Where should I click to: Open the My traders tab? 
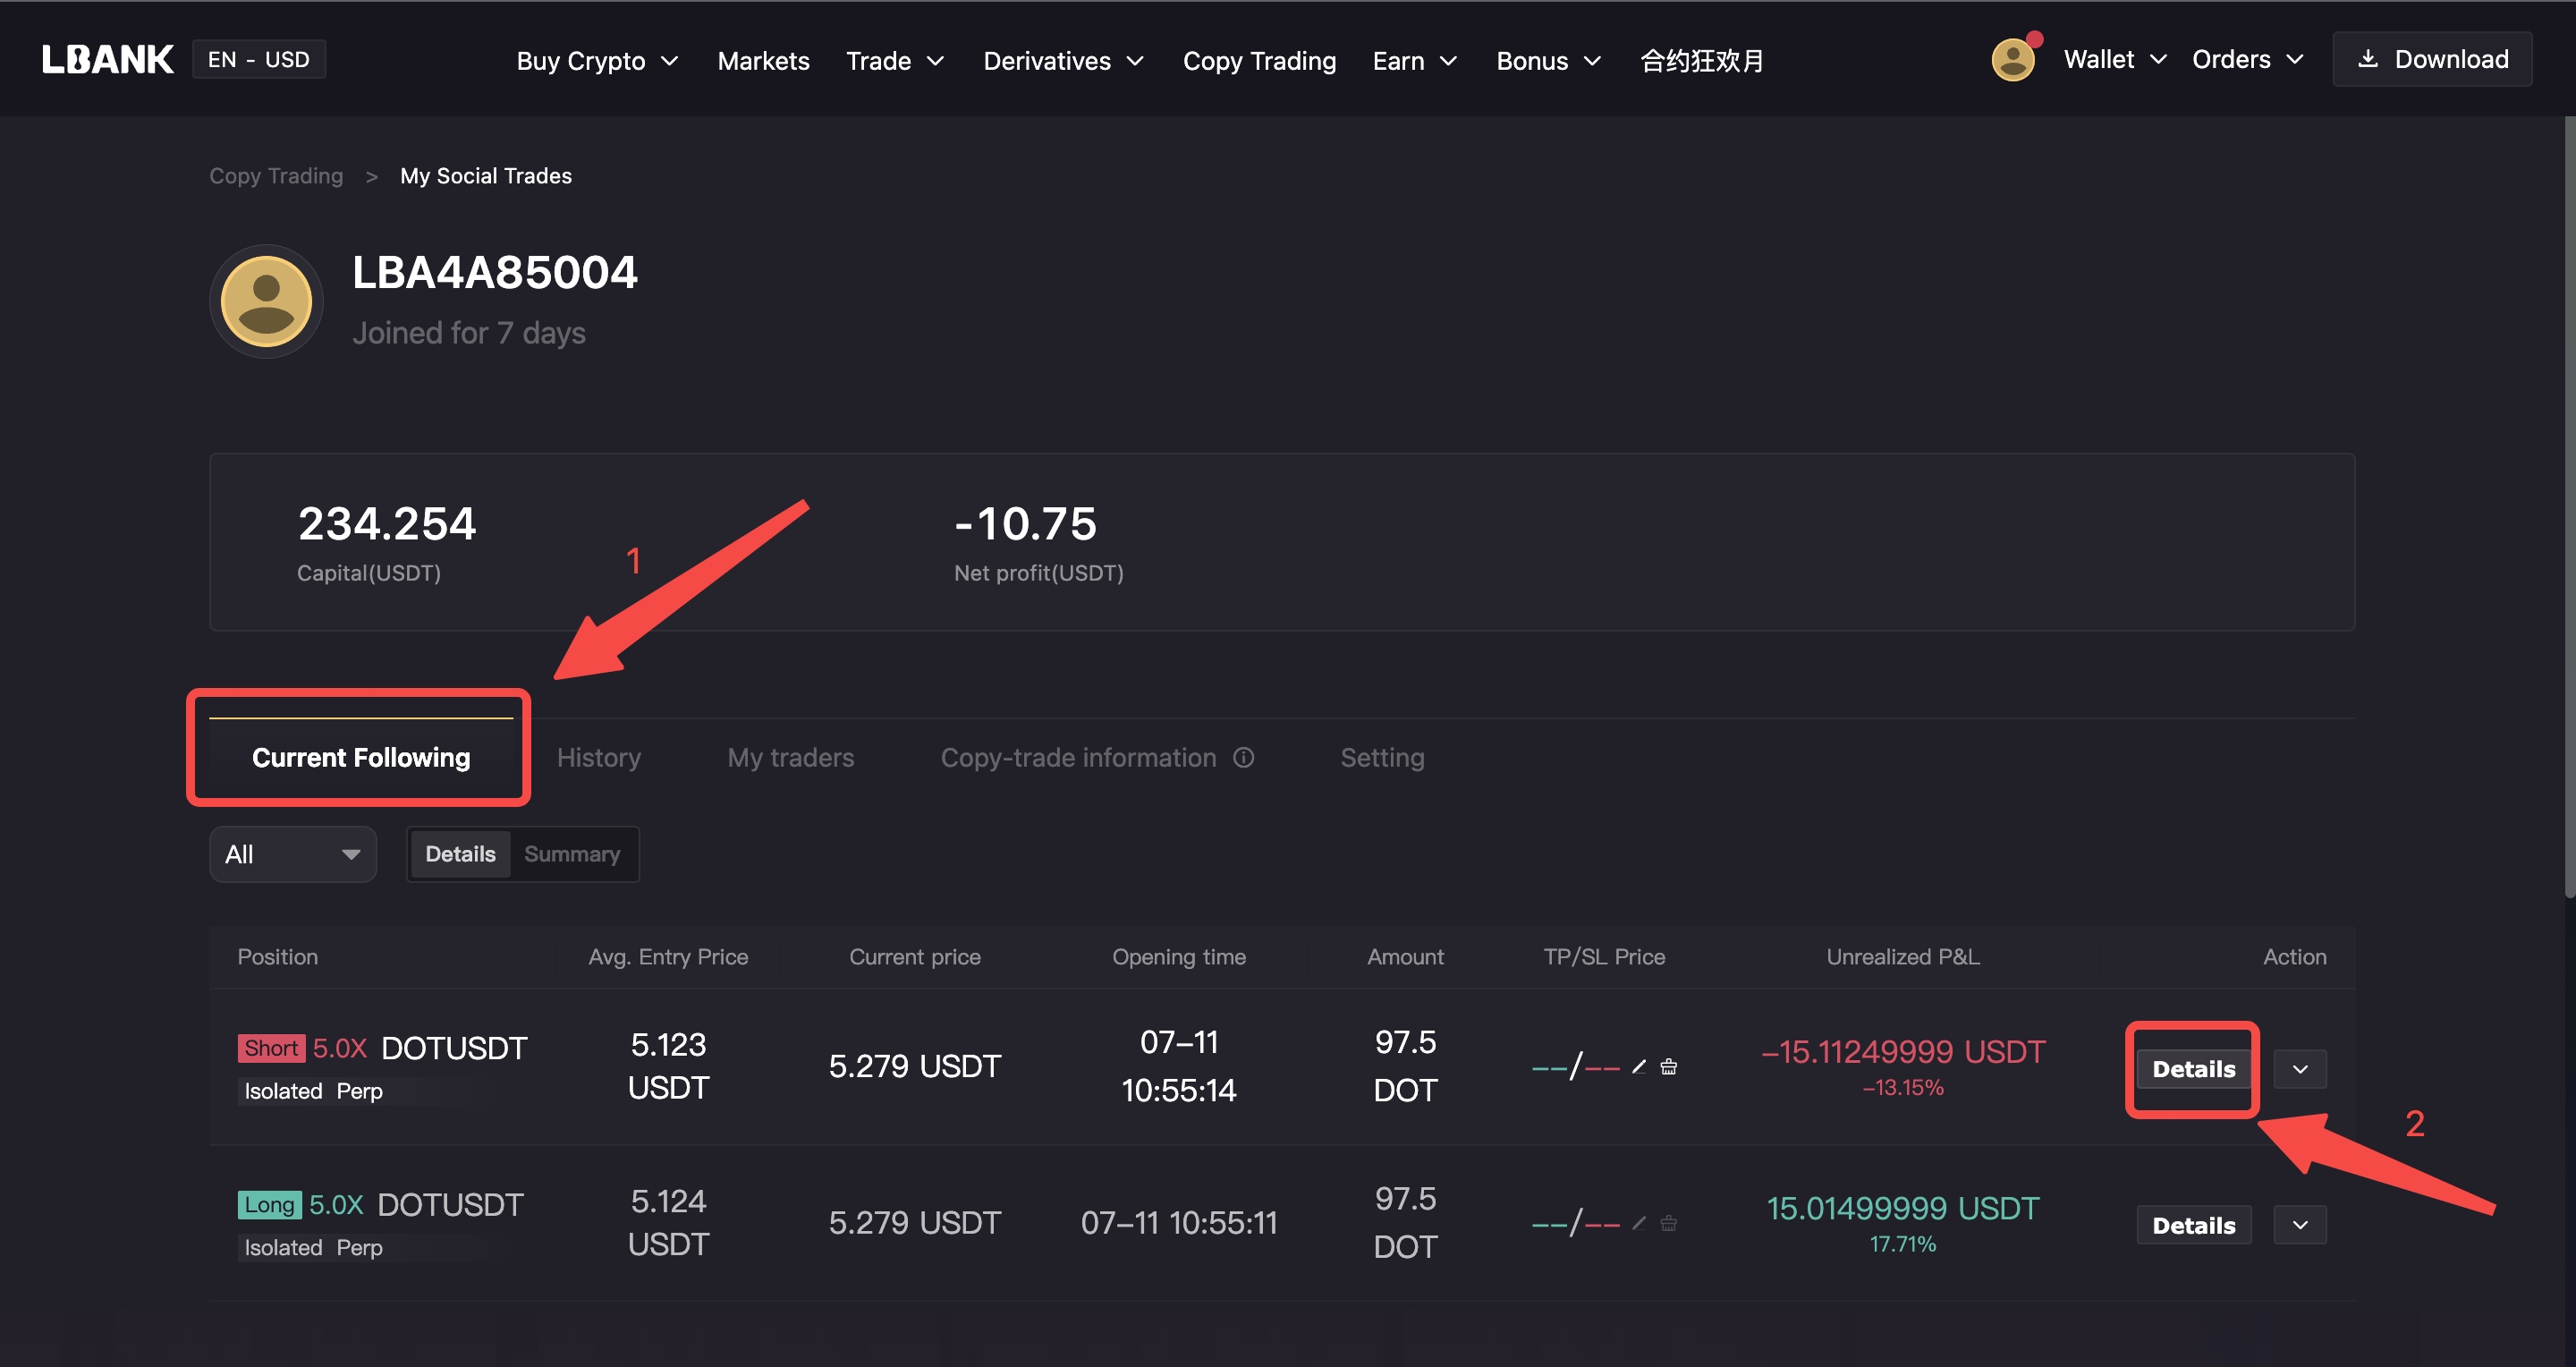tap(790, 758)
